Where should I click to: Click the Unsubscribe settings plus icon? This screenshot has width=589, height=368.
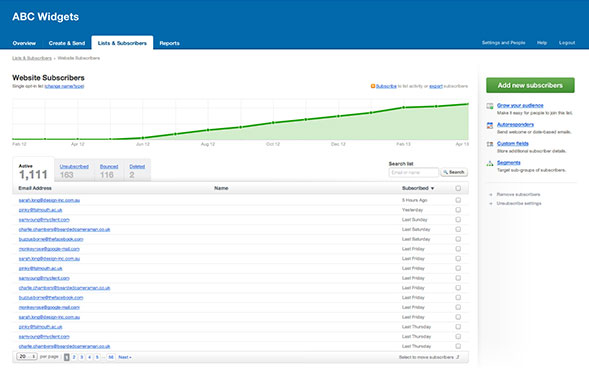[x=491, y=204]
